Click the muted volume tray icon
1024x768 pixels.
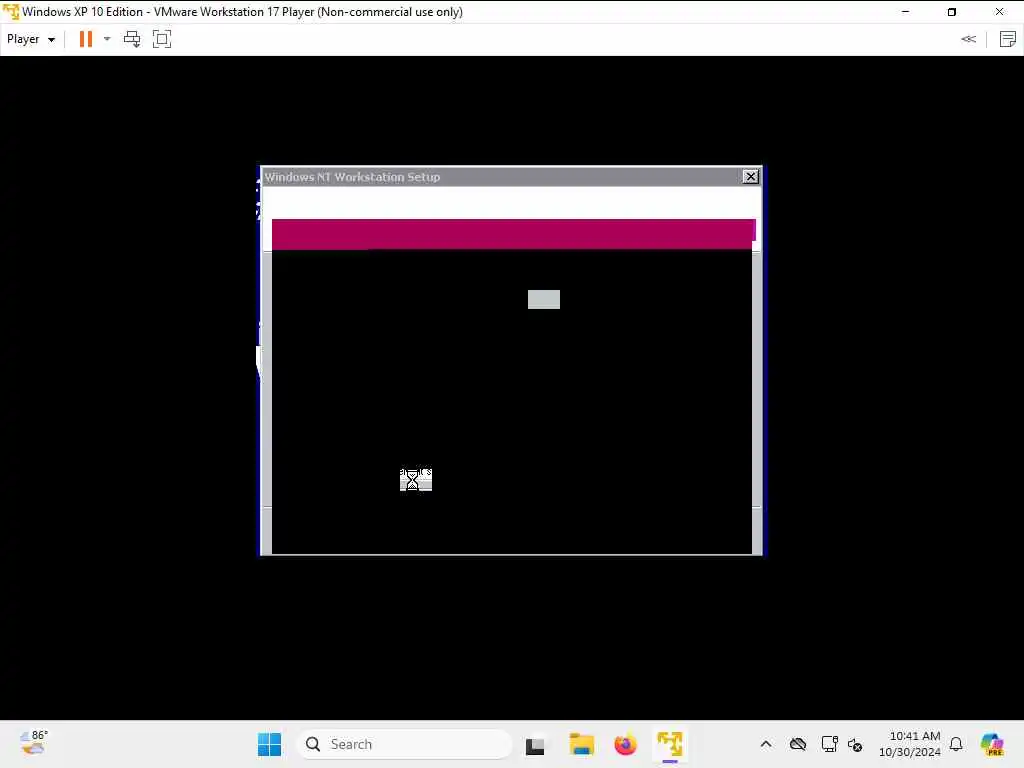tap(855, 744)
